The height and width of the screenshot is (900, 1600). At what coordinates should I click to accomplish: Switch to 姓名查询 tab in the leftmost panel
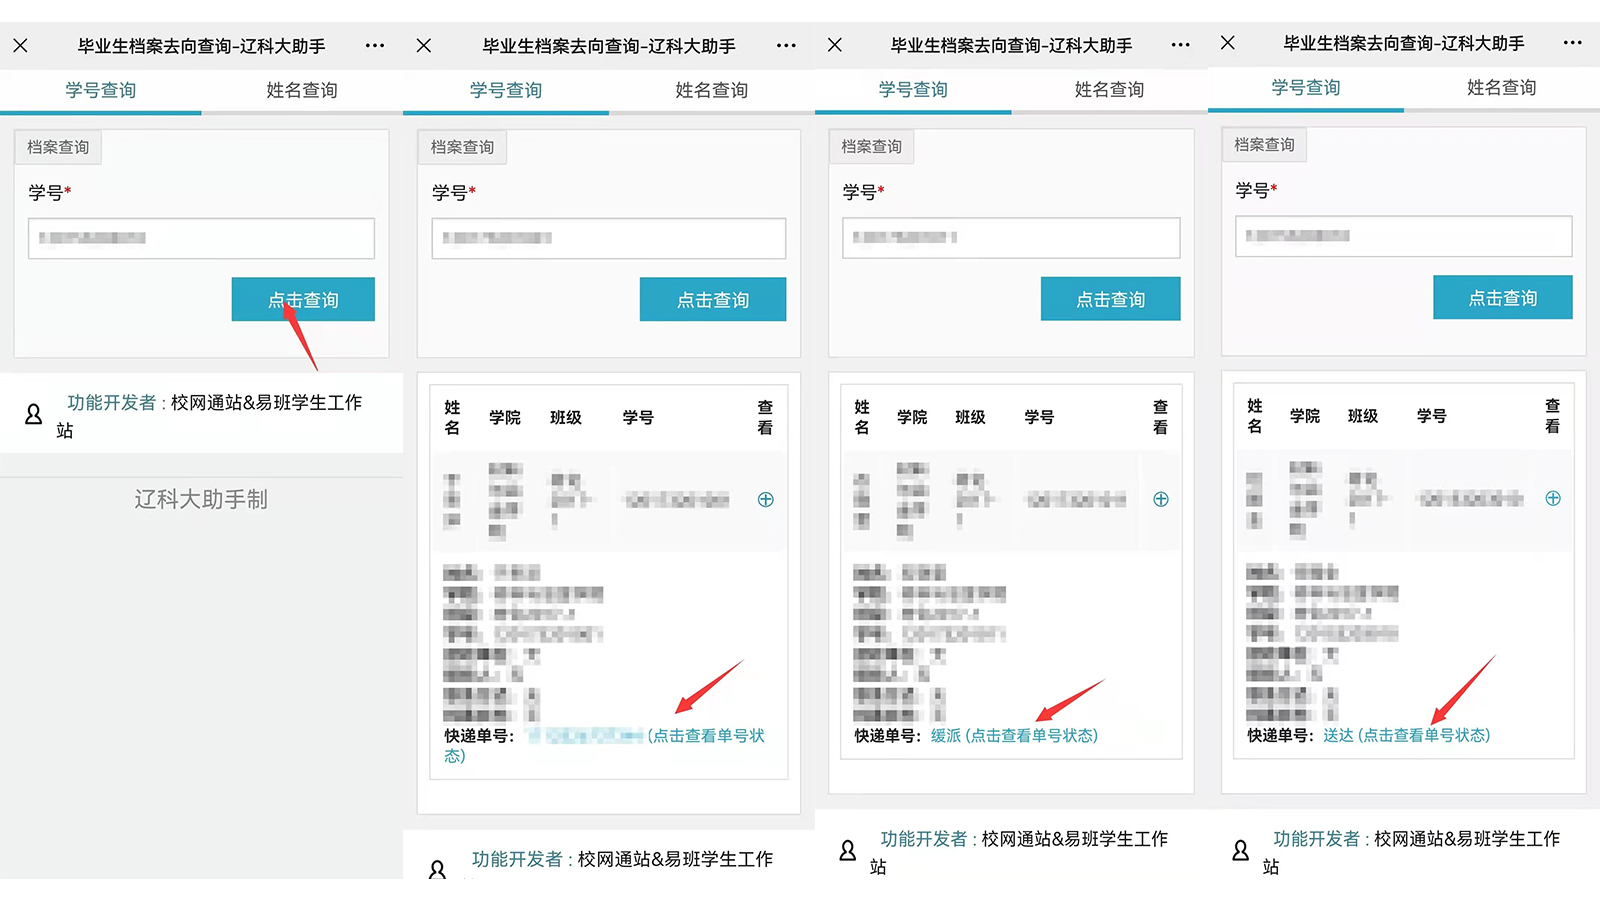[x=302, y=90]
